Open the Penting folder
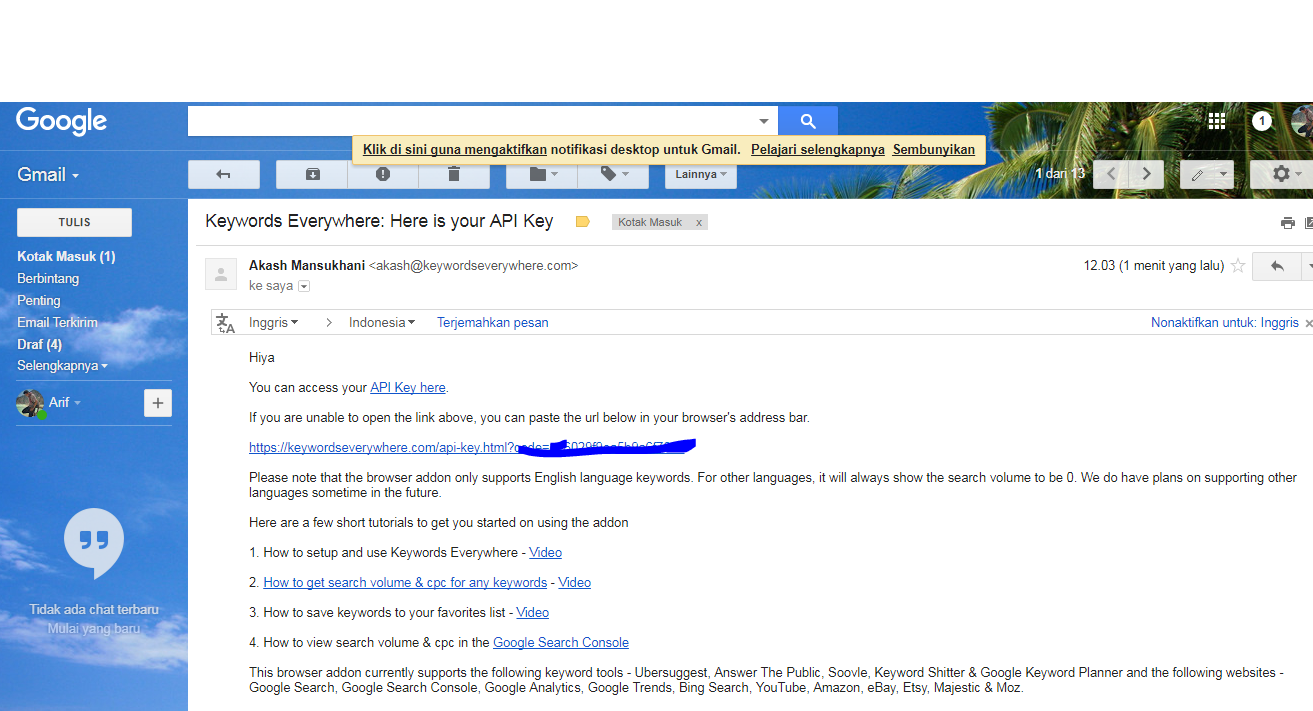The height and width of the screenshot is (711, 1313). pyautogui.click(x=39, y=300)
